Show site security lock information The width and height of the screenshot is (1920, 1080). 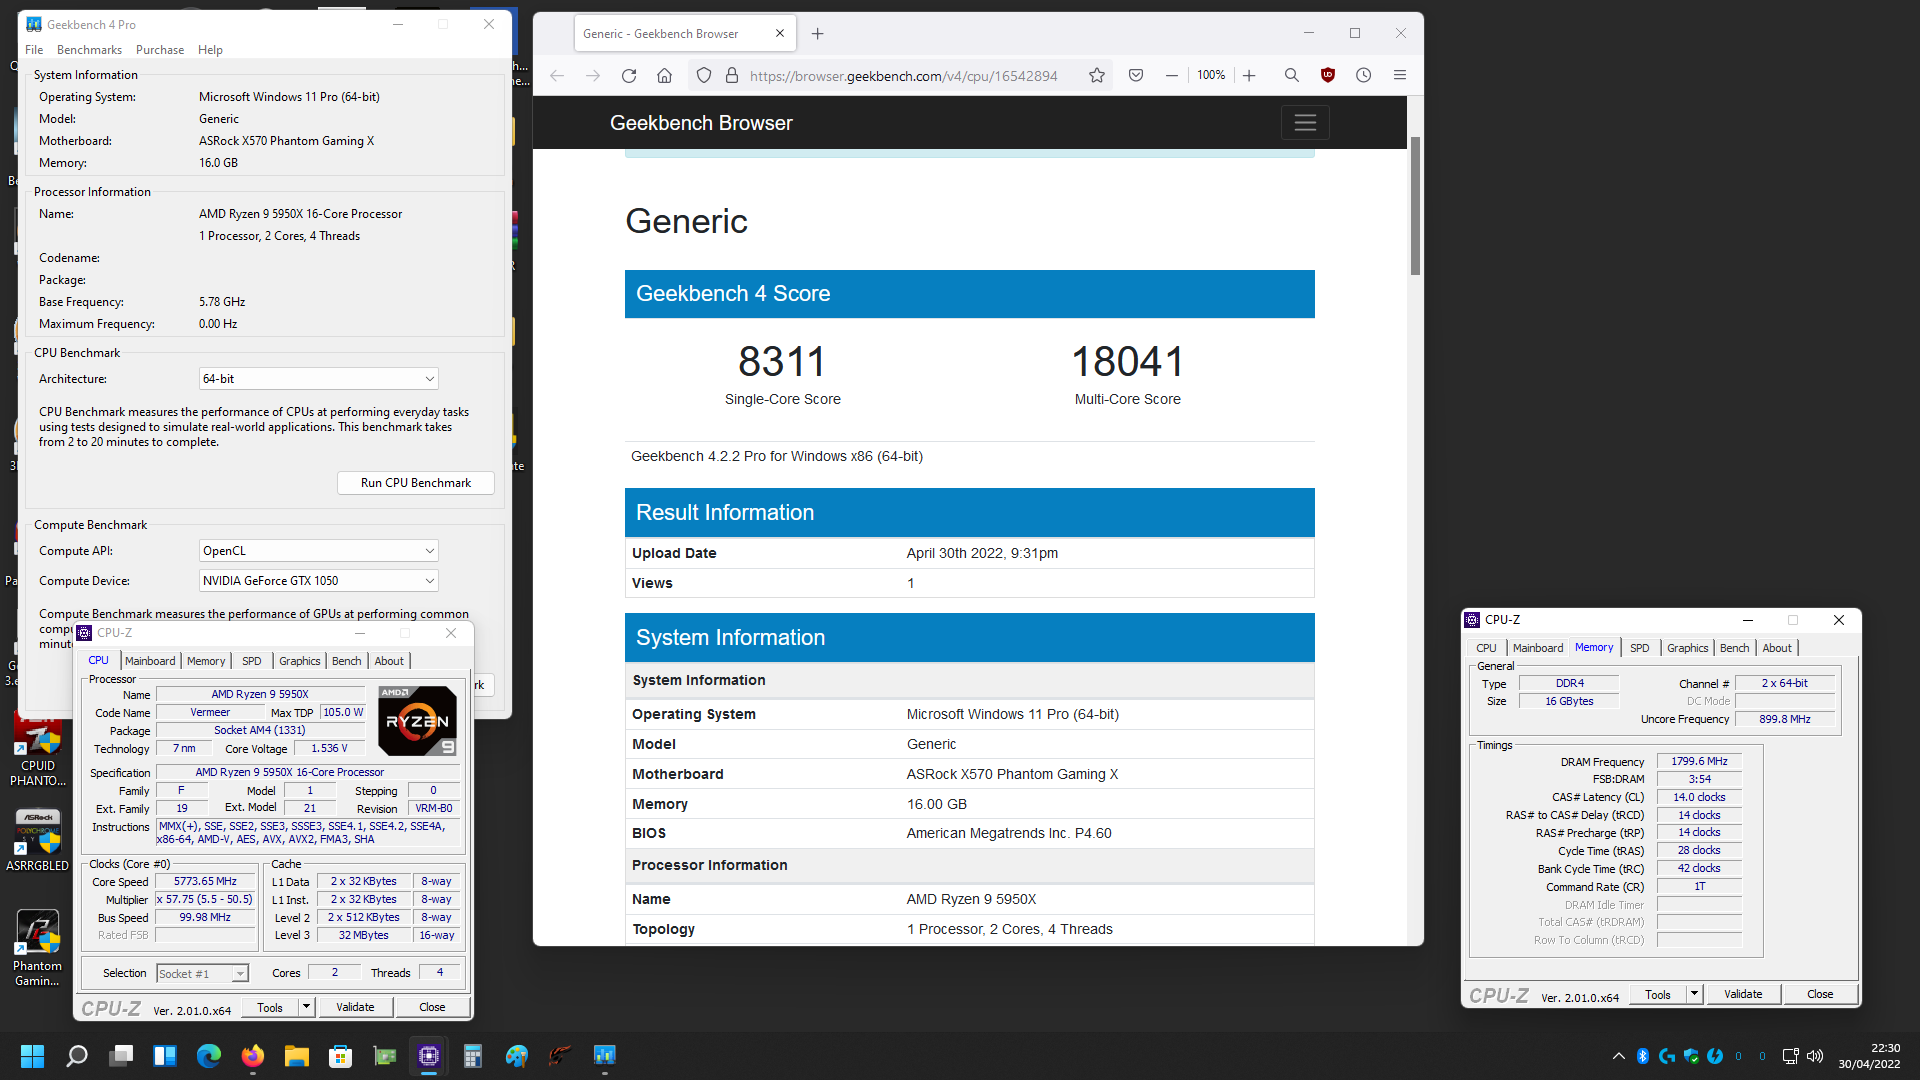[x=732, y=75]
